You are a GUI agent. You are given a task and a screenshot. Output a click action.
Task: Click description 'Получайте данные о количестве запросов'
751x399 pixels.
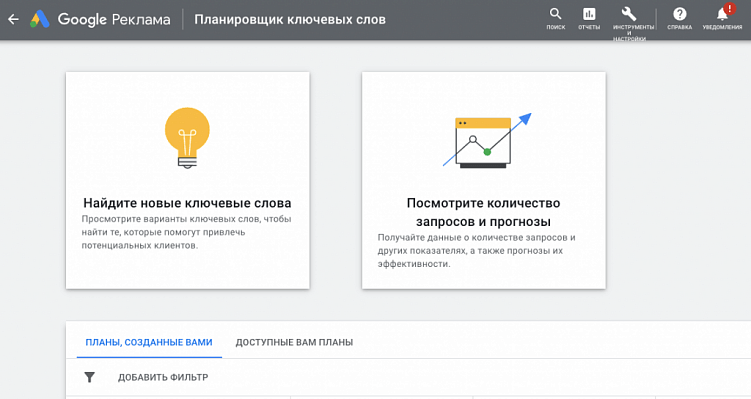[477, 251]
